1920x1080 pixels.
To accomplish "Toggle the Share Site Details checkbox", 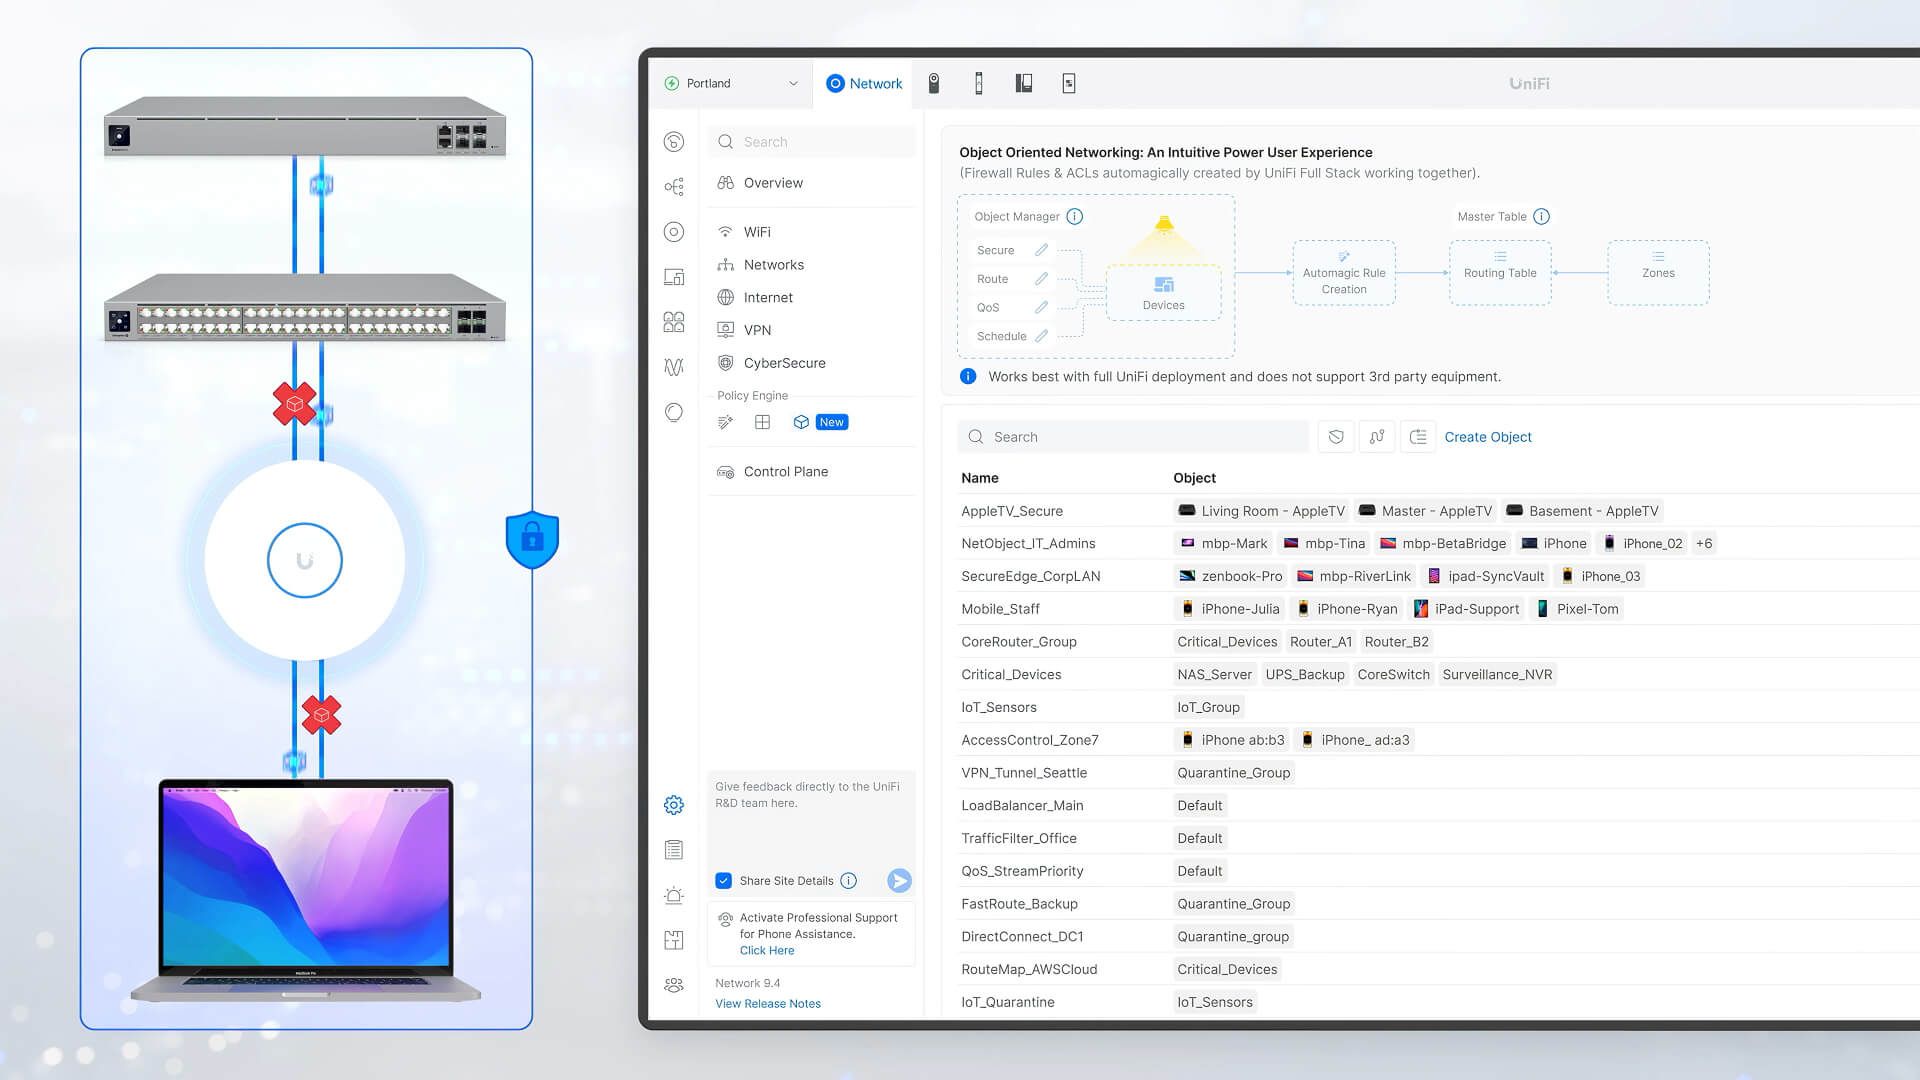I will tap(724, 880).
